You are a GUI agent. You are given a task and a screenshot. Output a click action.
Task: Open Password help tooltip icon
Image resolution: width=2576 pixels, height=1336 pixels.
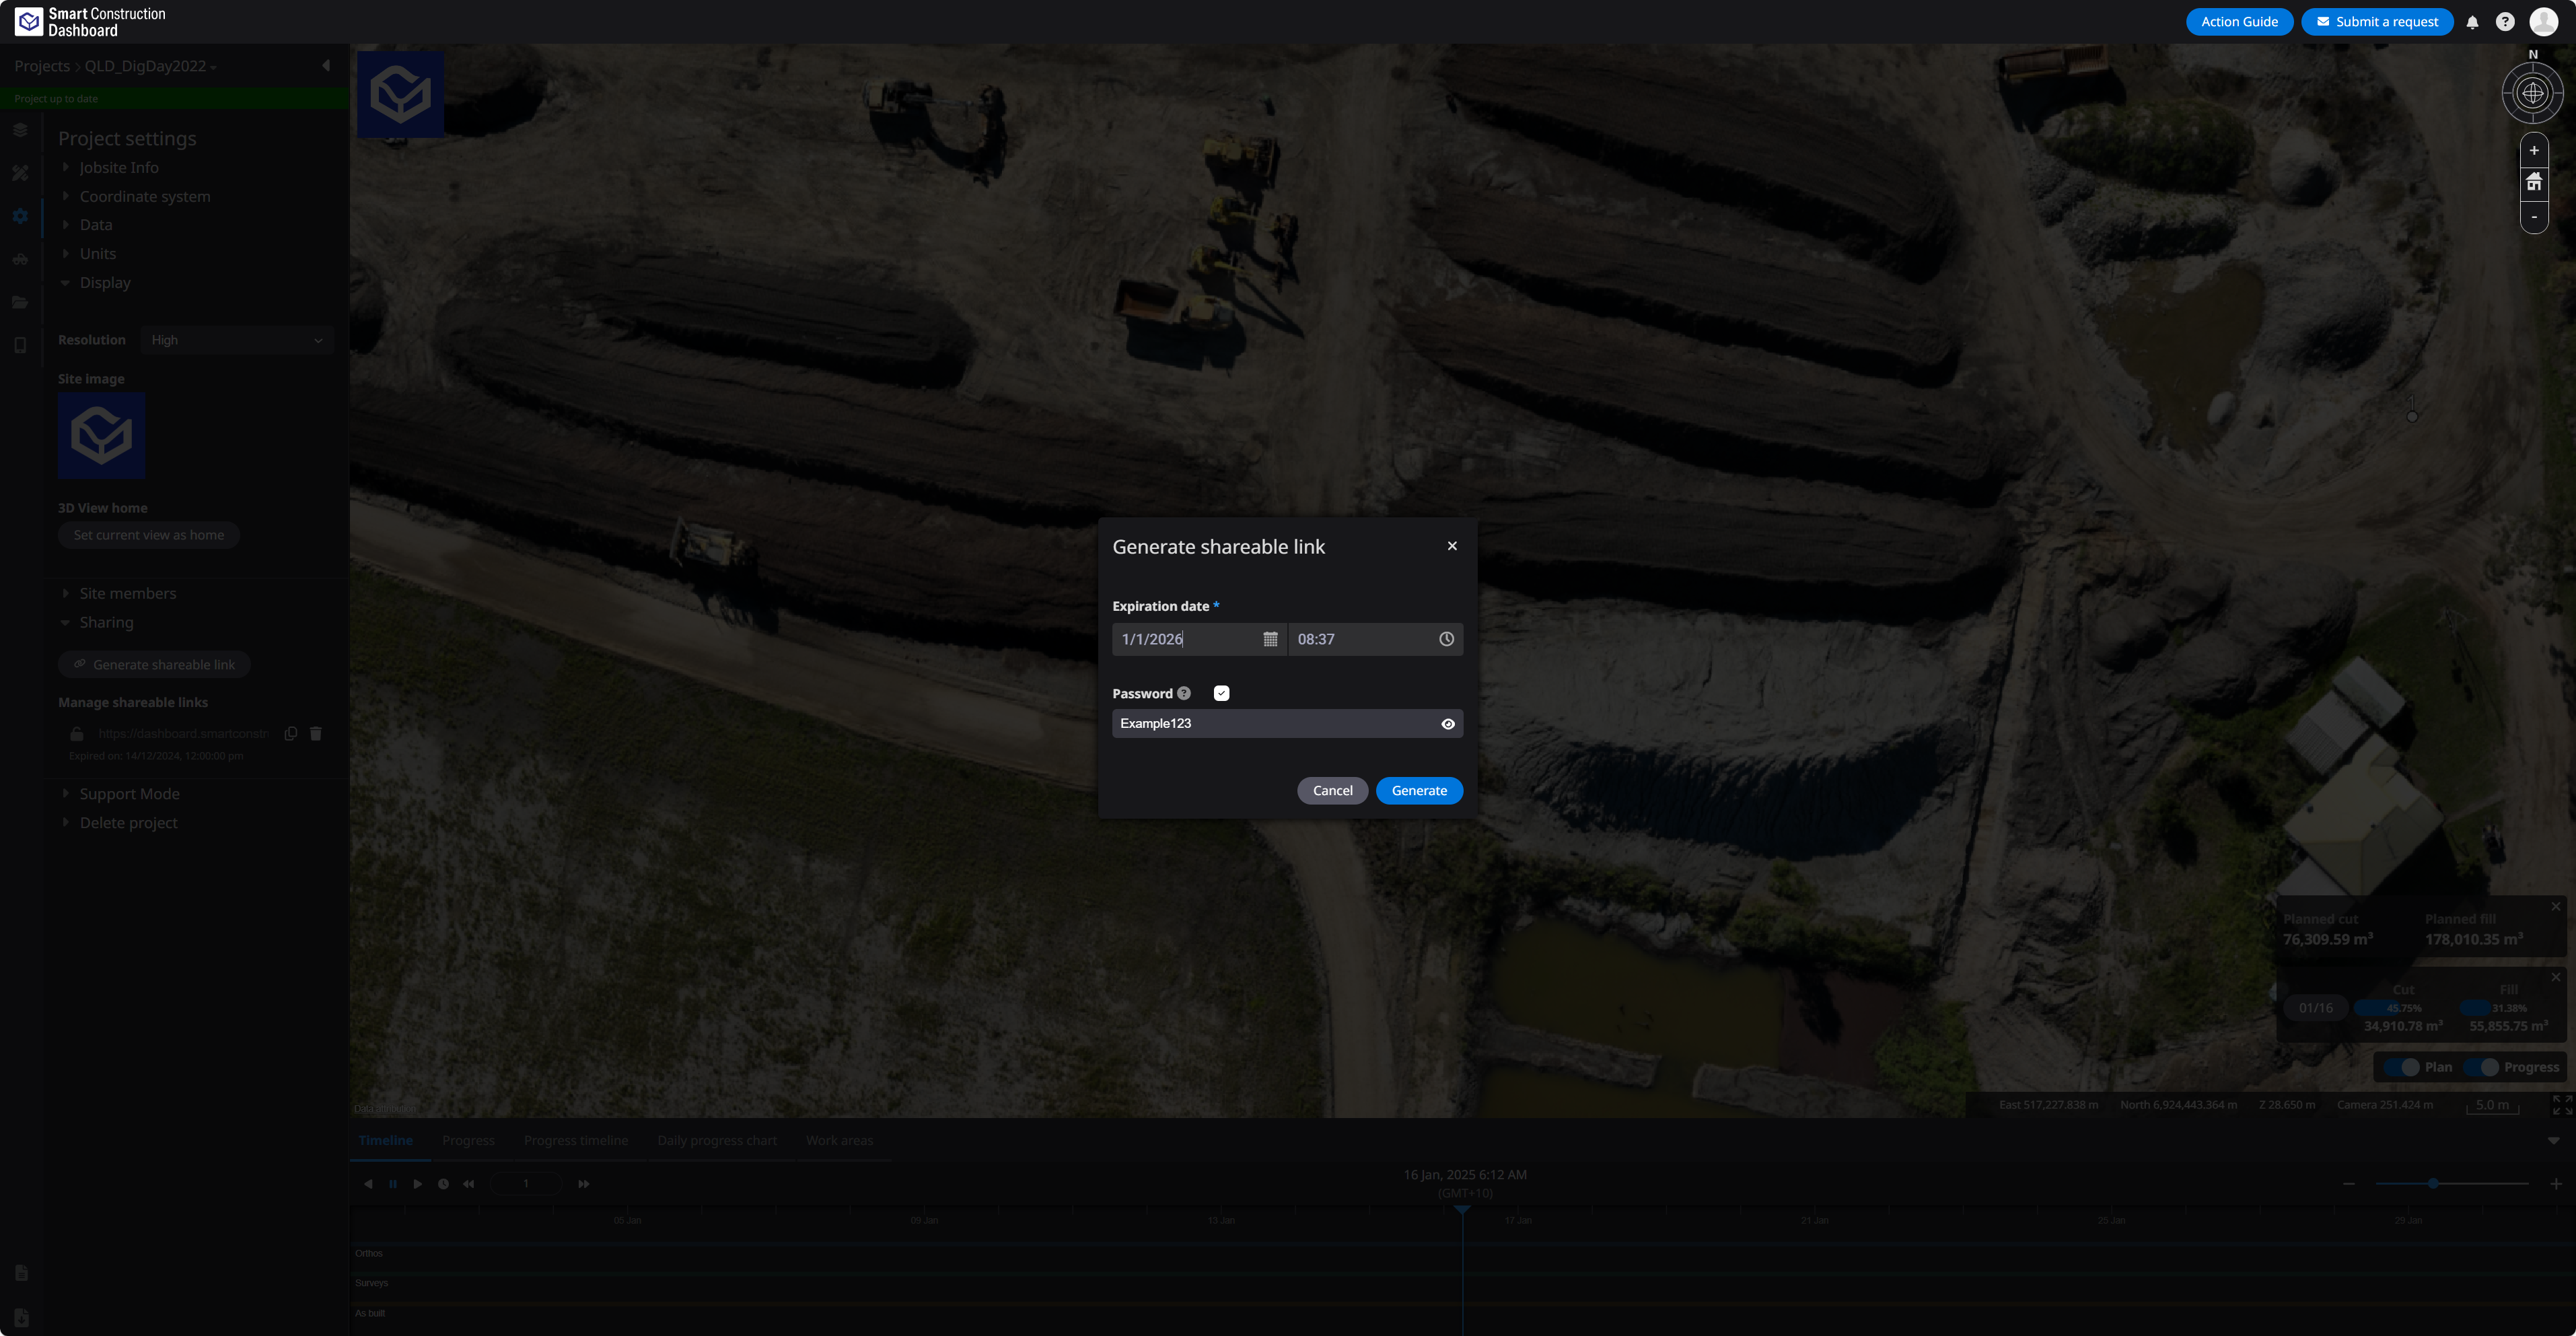click(1184, 693)
